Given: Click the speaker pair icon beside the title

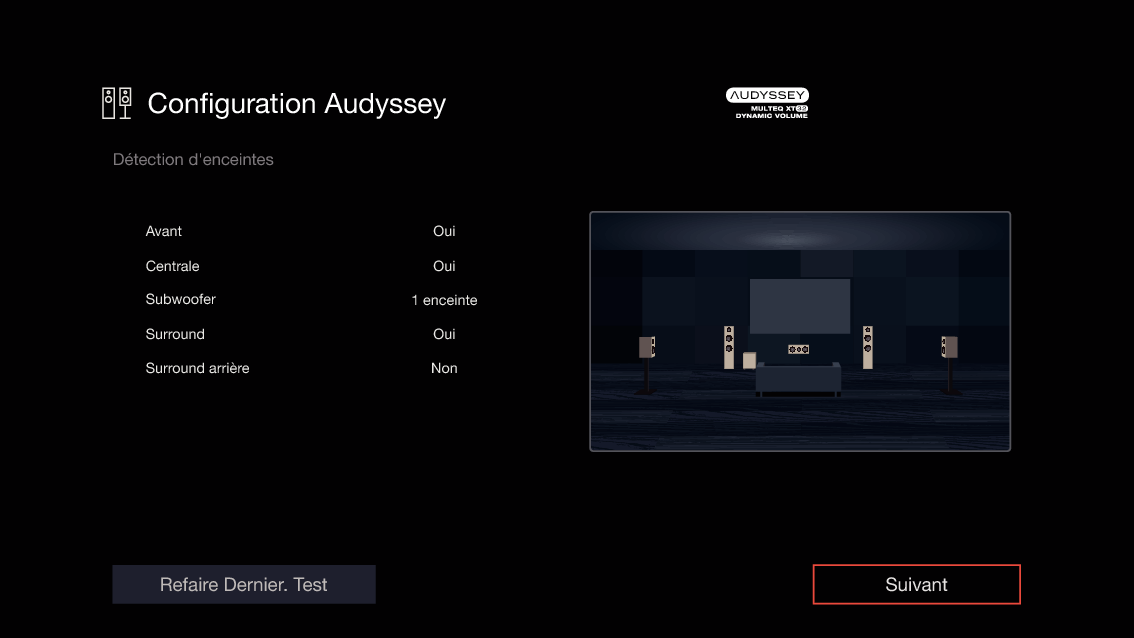Looking at the screenshot, I should point(115,102).
